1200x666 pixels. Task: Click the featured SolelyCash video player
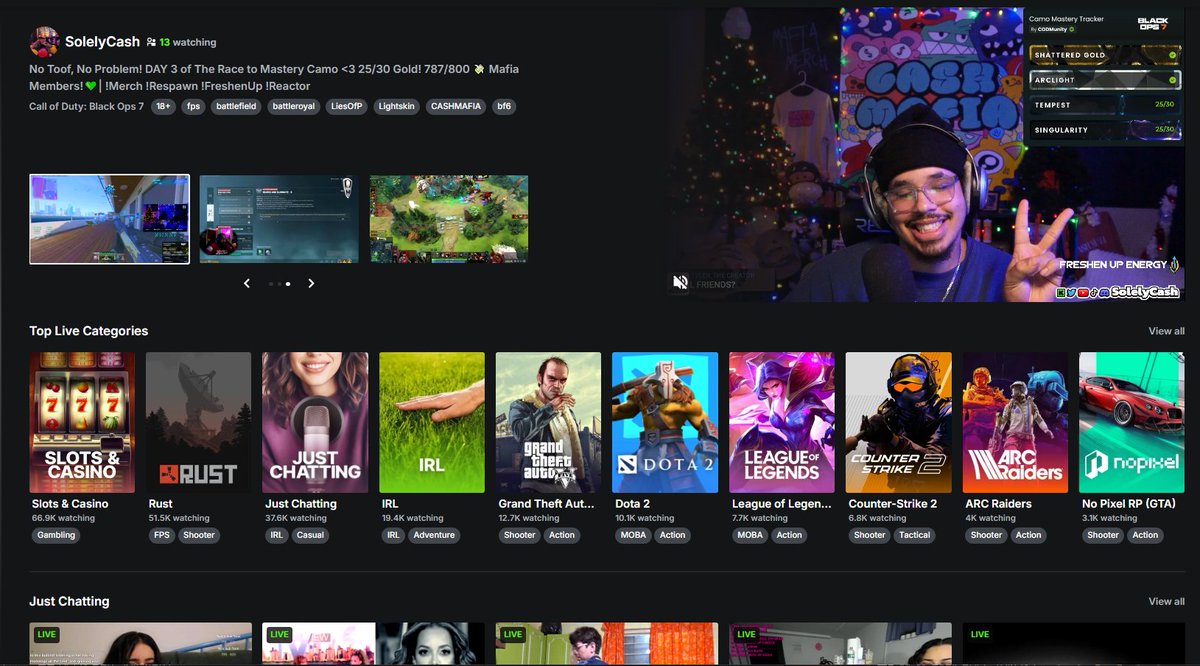(928, 155)
